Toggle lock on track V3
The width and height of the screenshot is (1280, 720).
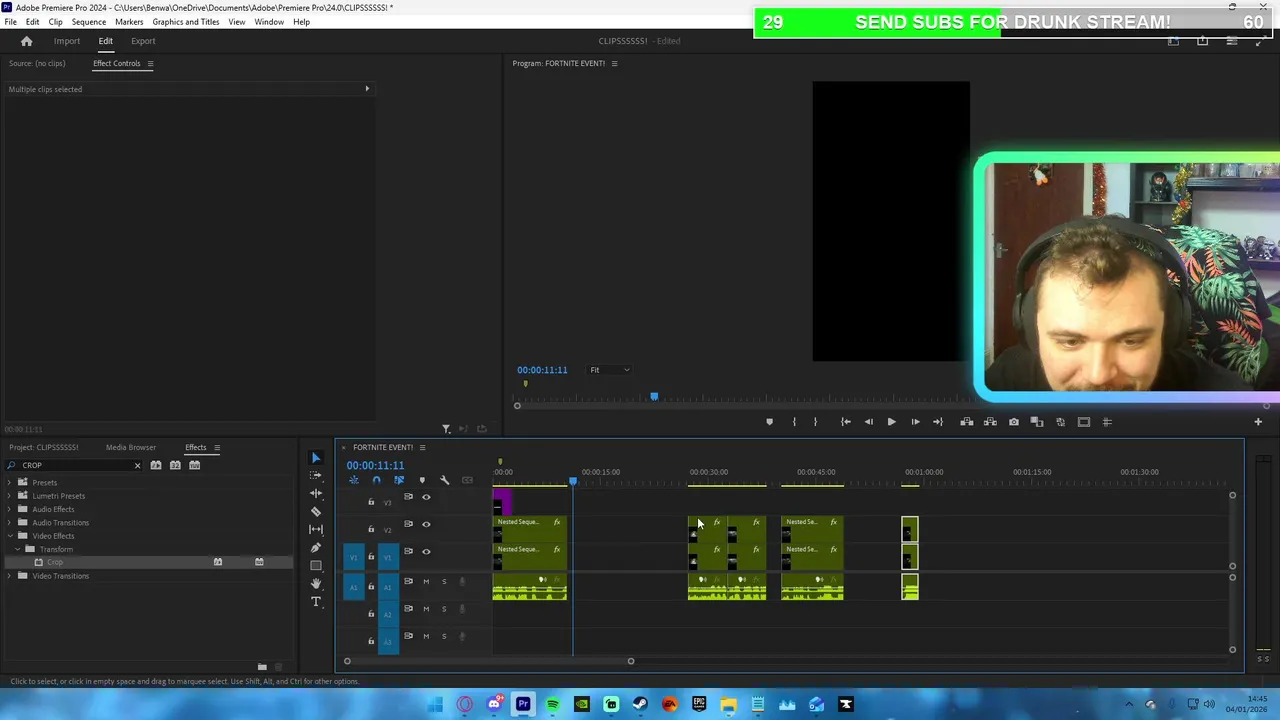tap(371, 502)
